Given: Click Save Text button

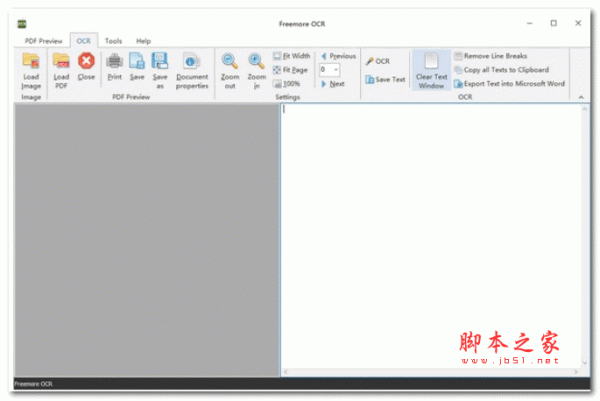Looking at the screenshot, I should [385, 79].
